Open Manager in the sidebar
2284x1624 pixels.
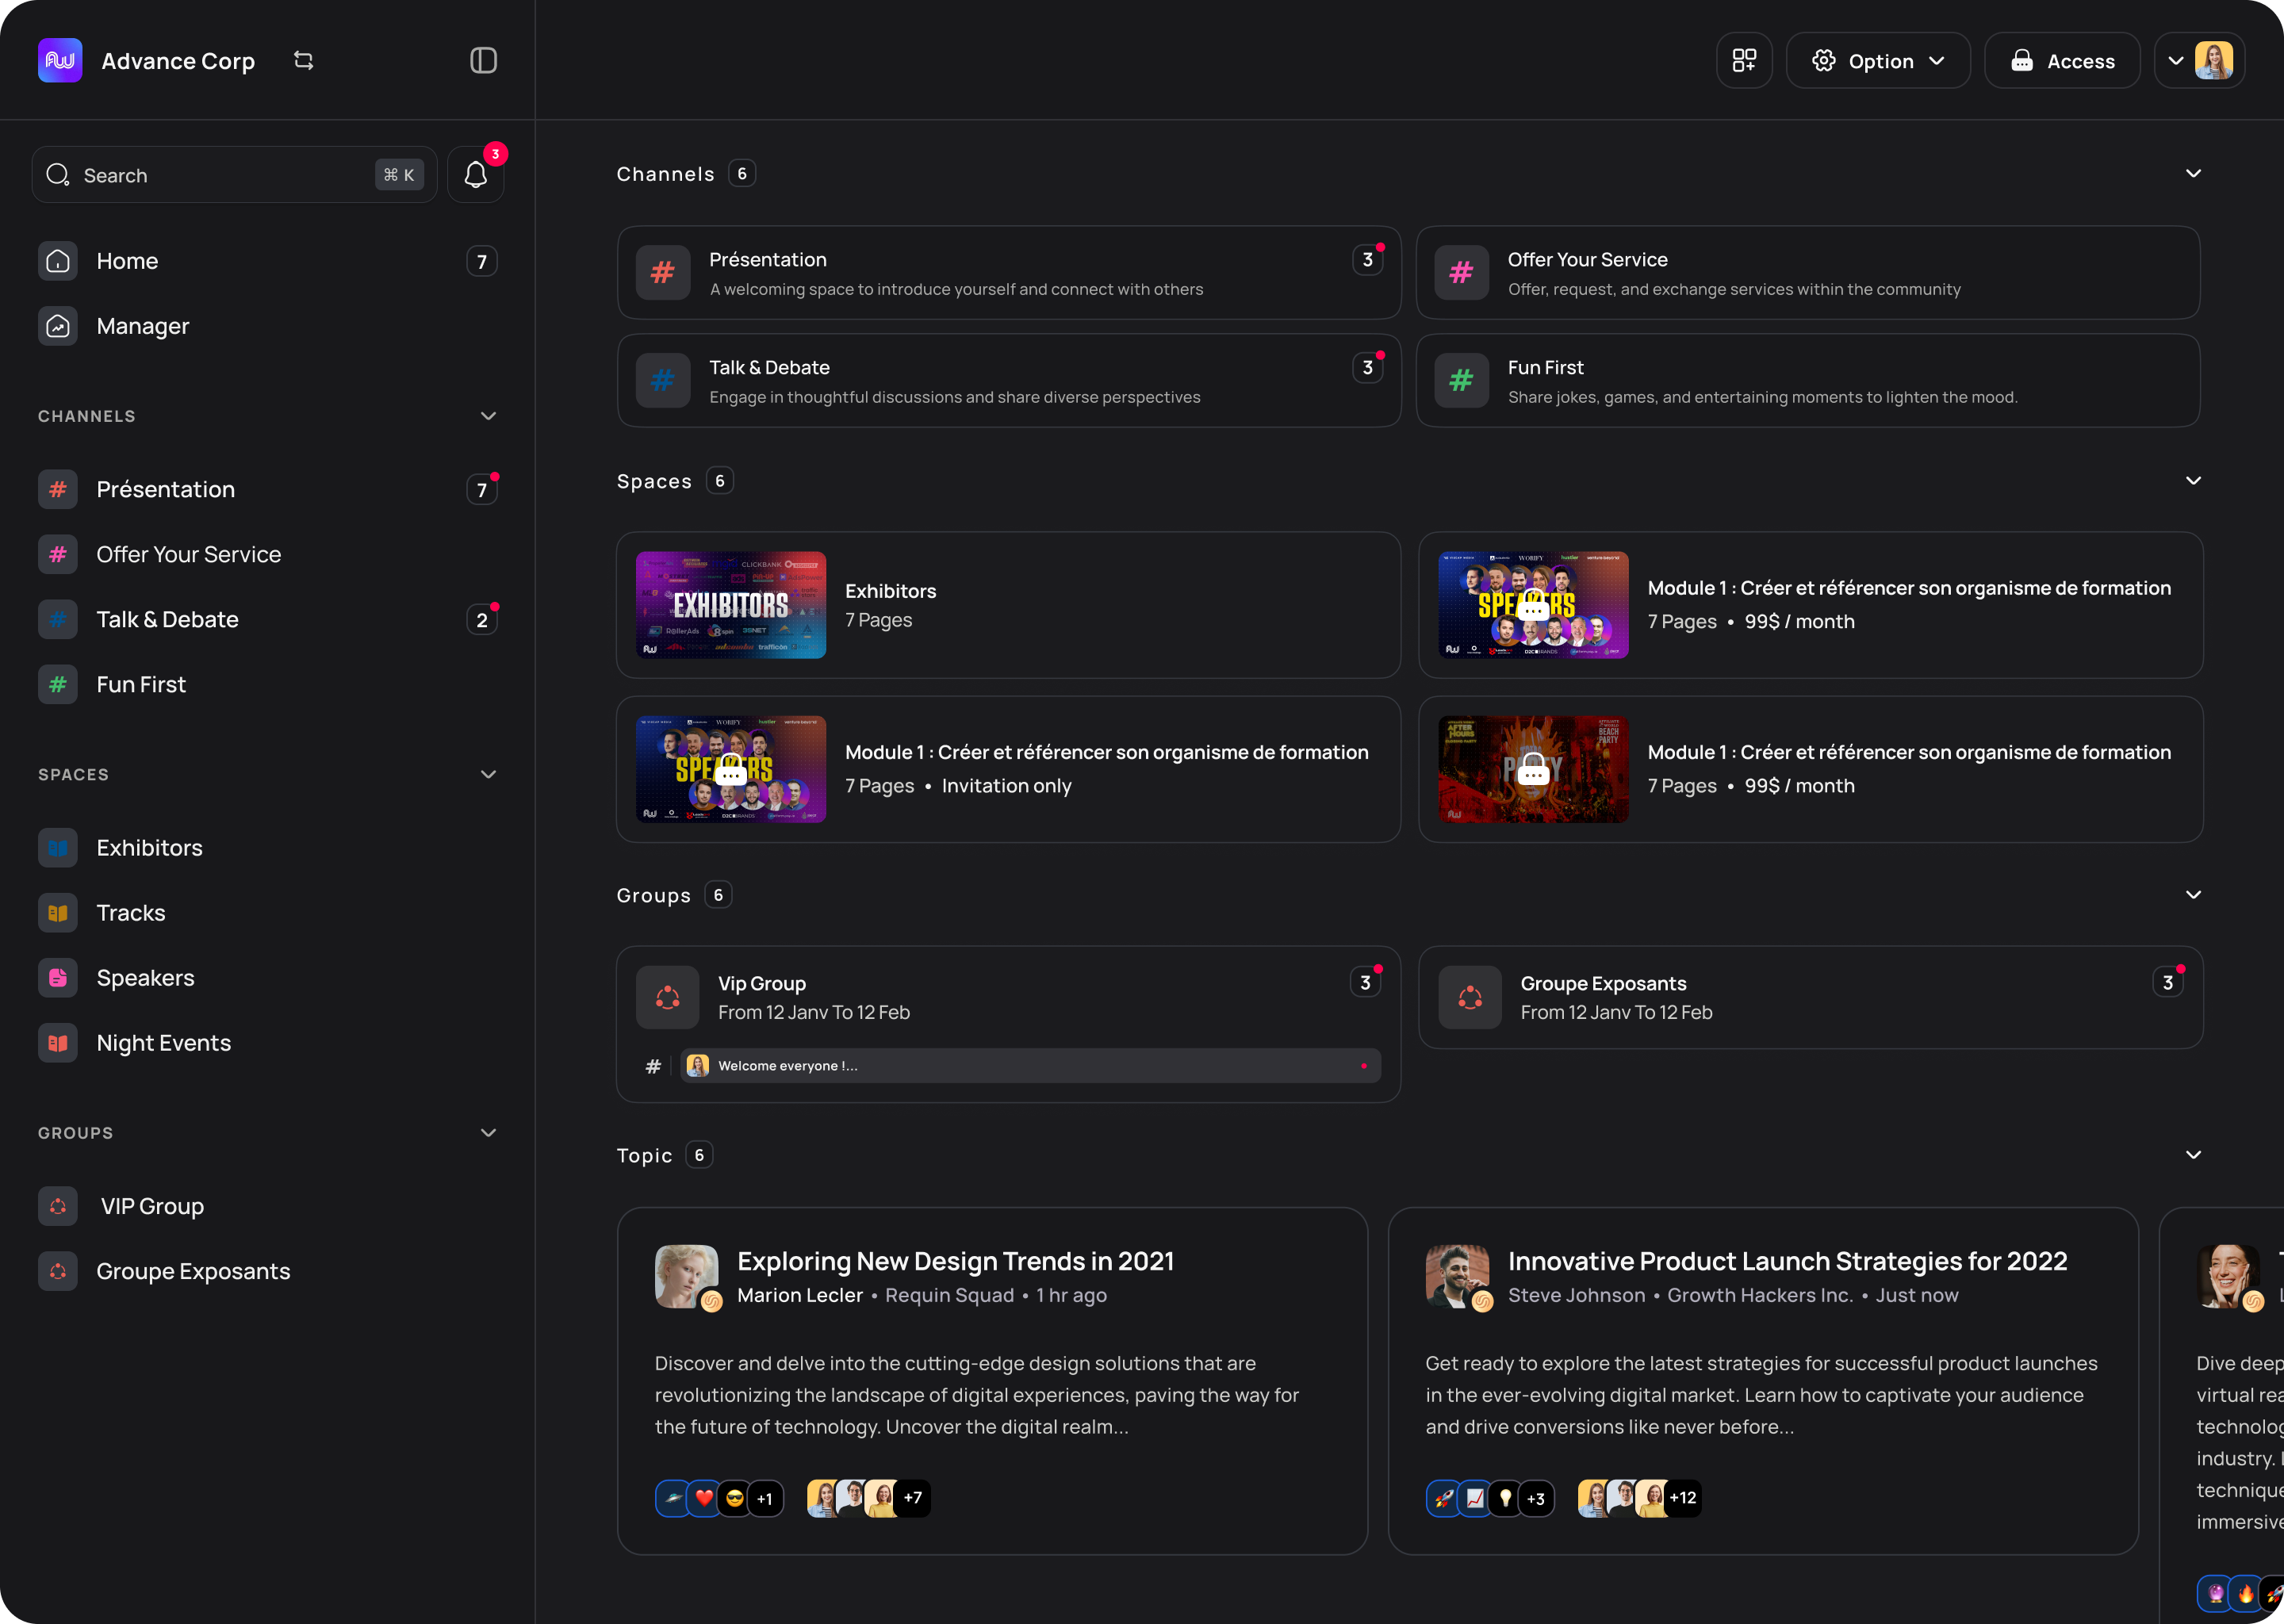[x=142, y=326]
